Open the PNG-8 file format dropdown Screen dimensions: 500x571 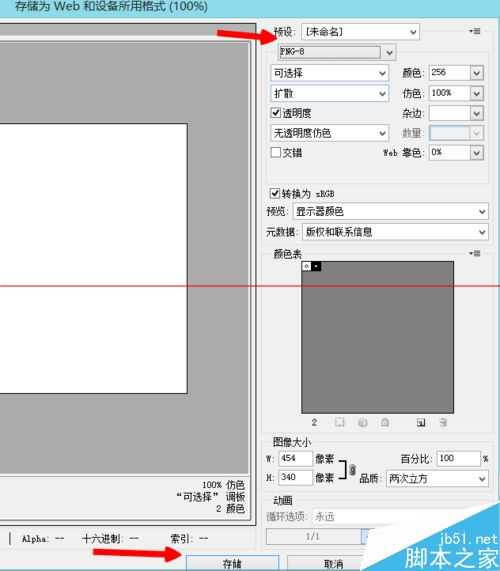pos(337,52)
